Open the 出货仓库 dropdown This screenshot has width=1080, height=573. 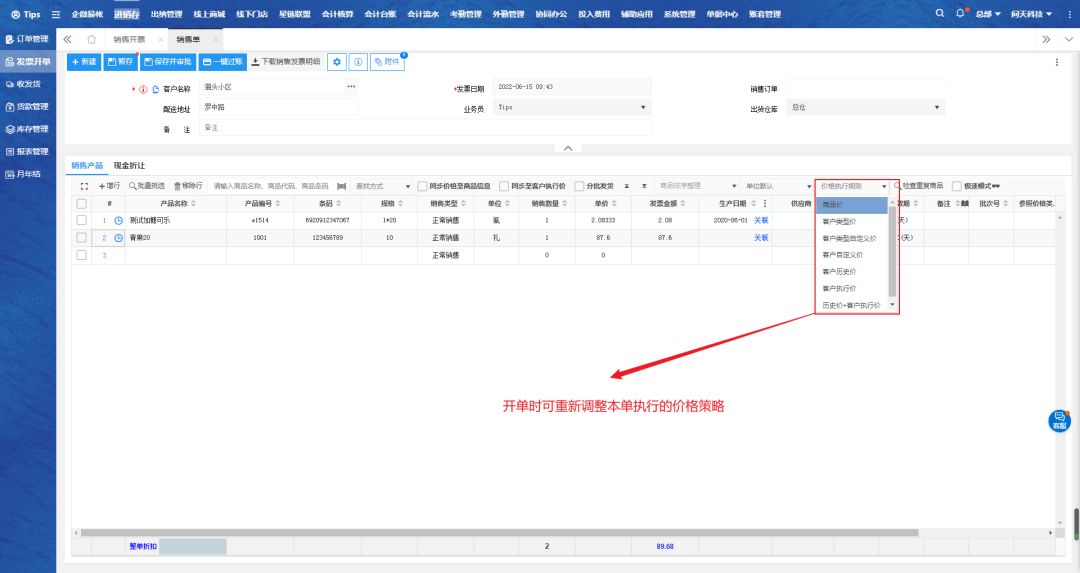(865, 107)
